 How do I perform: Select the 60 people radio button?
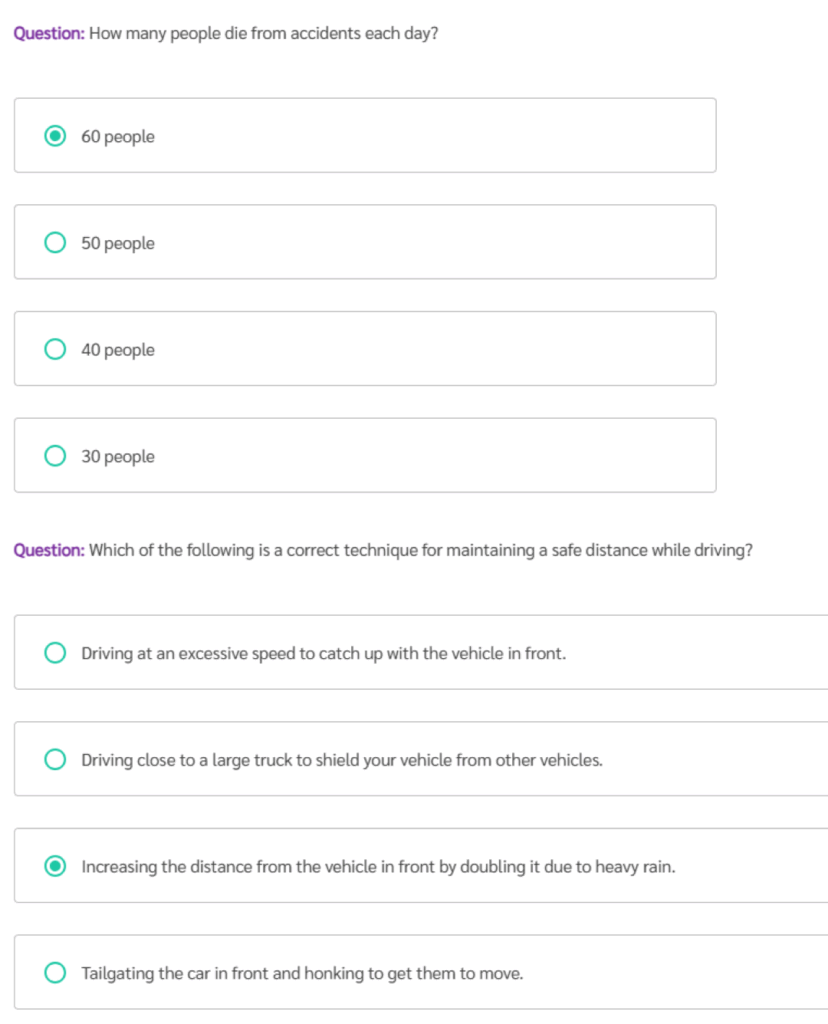click(x=56, y=136)
